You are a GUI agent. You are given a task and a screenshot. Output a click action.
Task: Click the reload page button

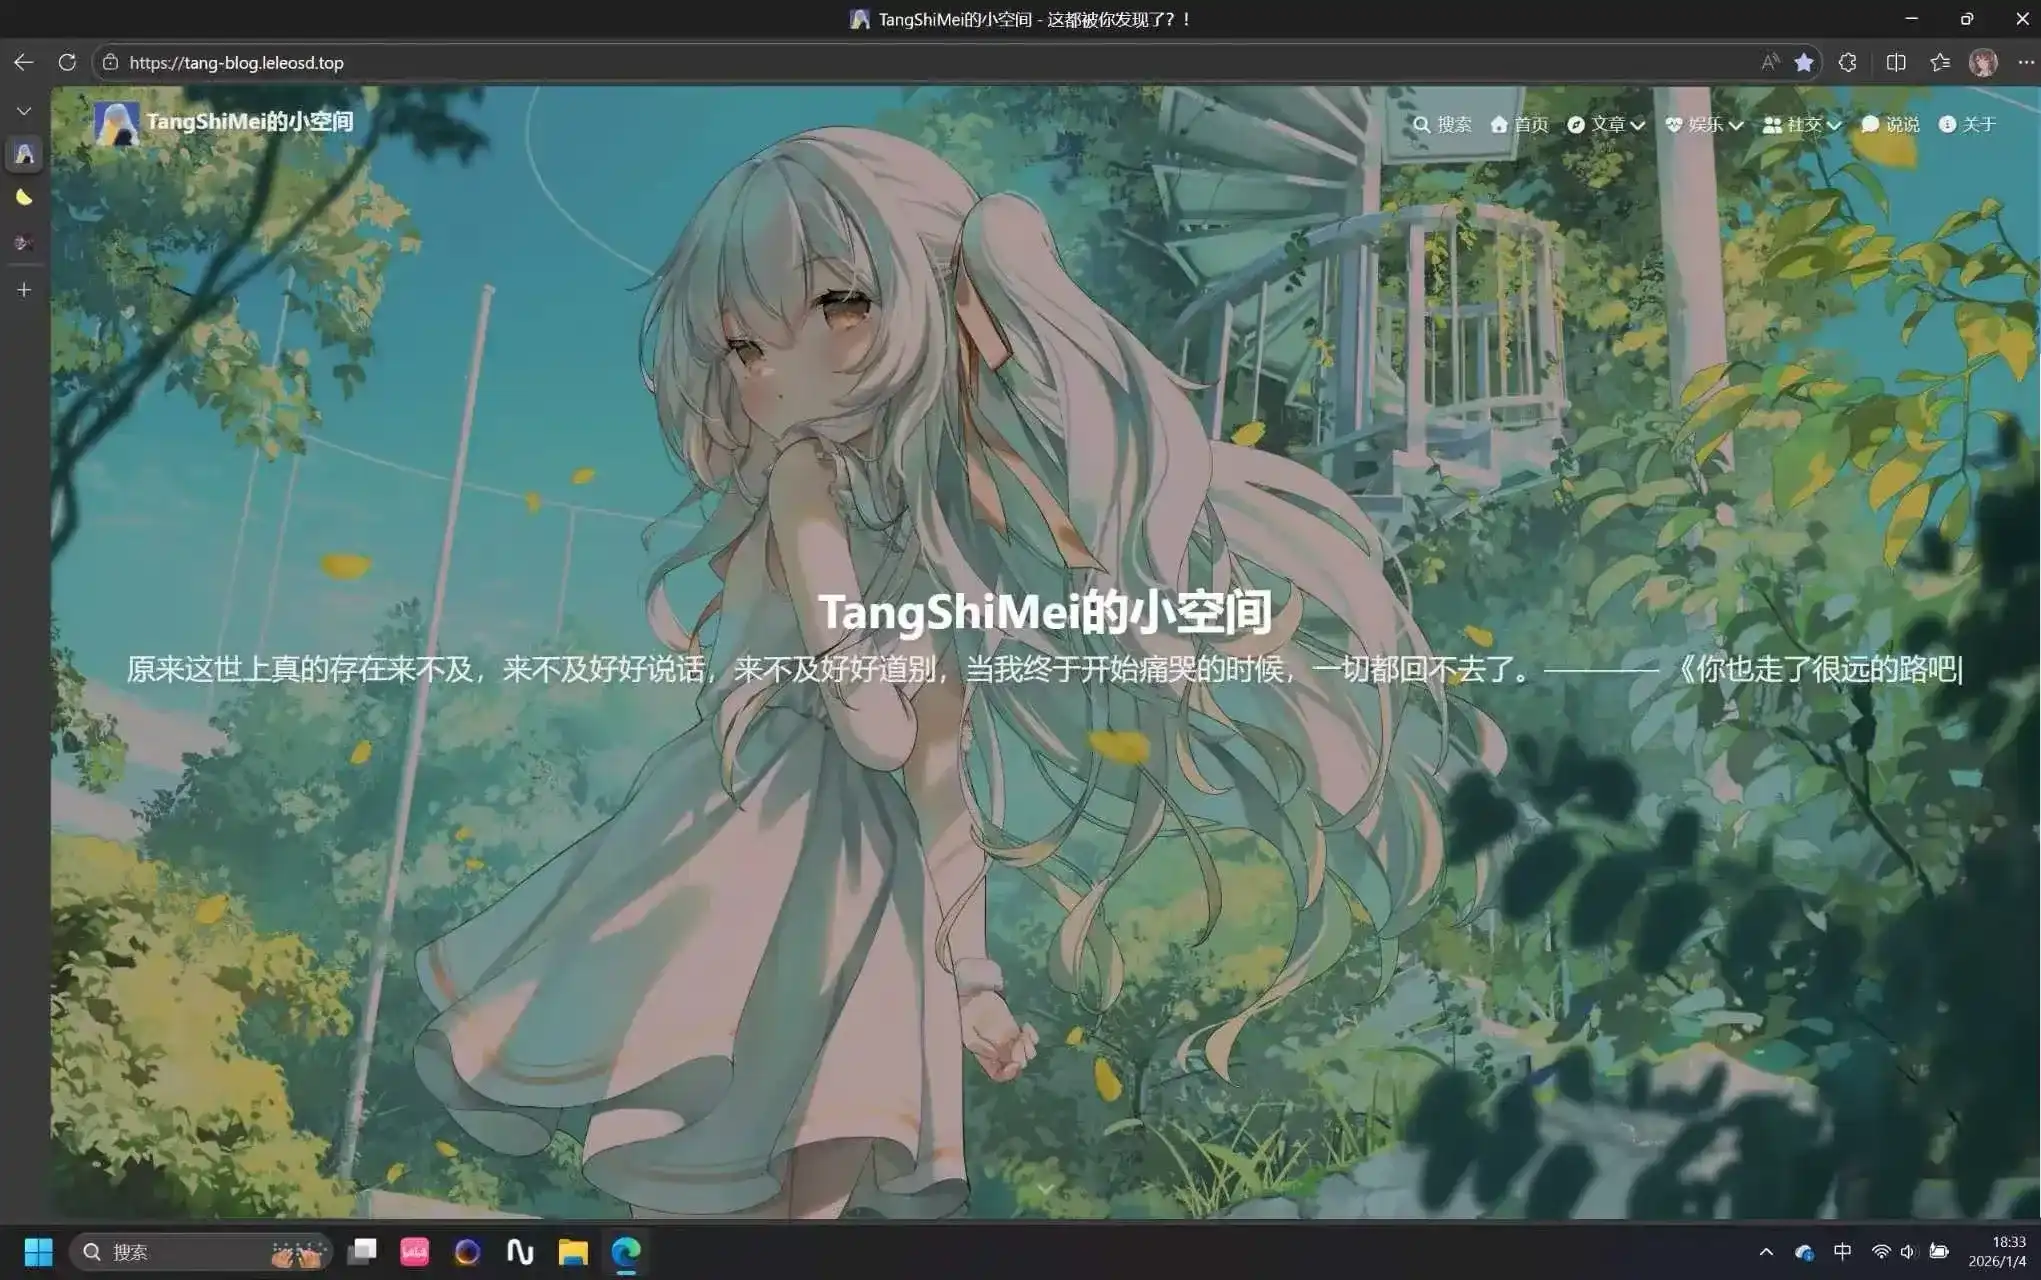pyautogui.click(x=67, y=62)
